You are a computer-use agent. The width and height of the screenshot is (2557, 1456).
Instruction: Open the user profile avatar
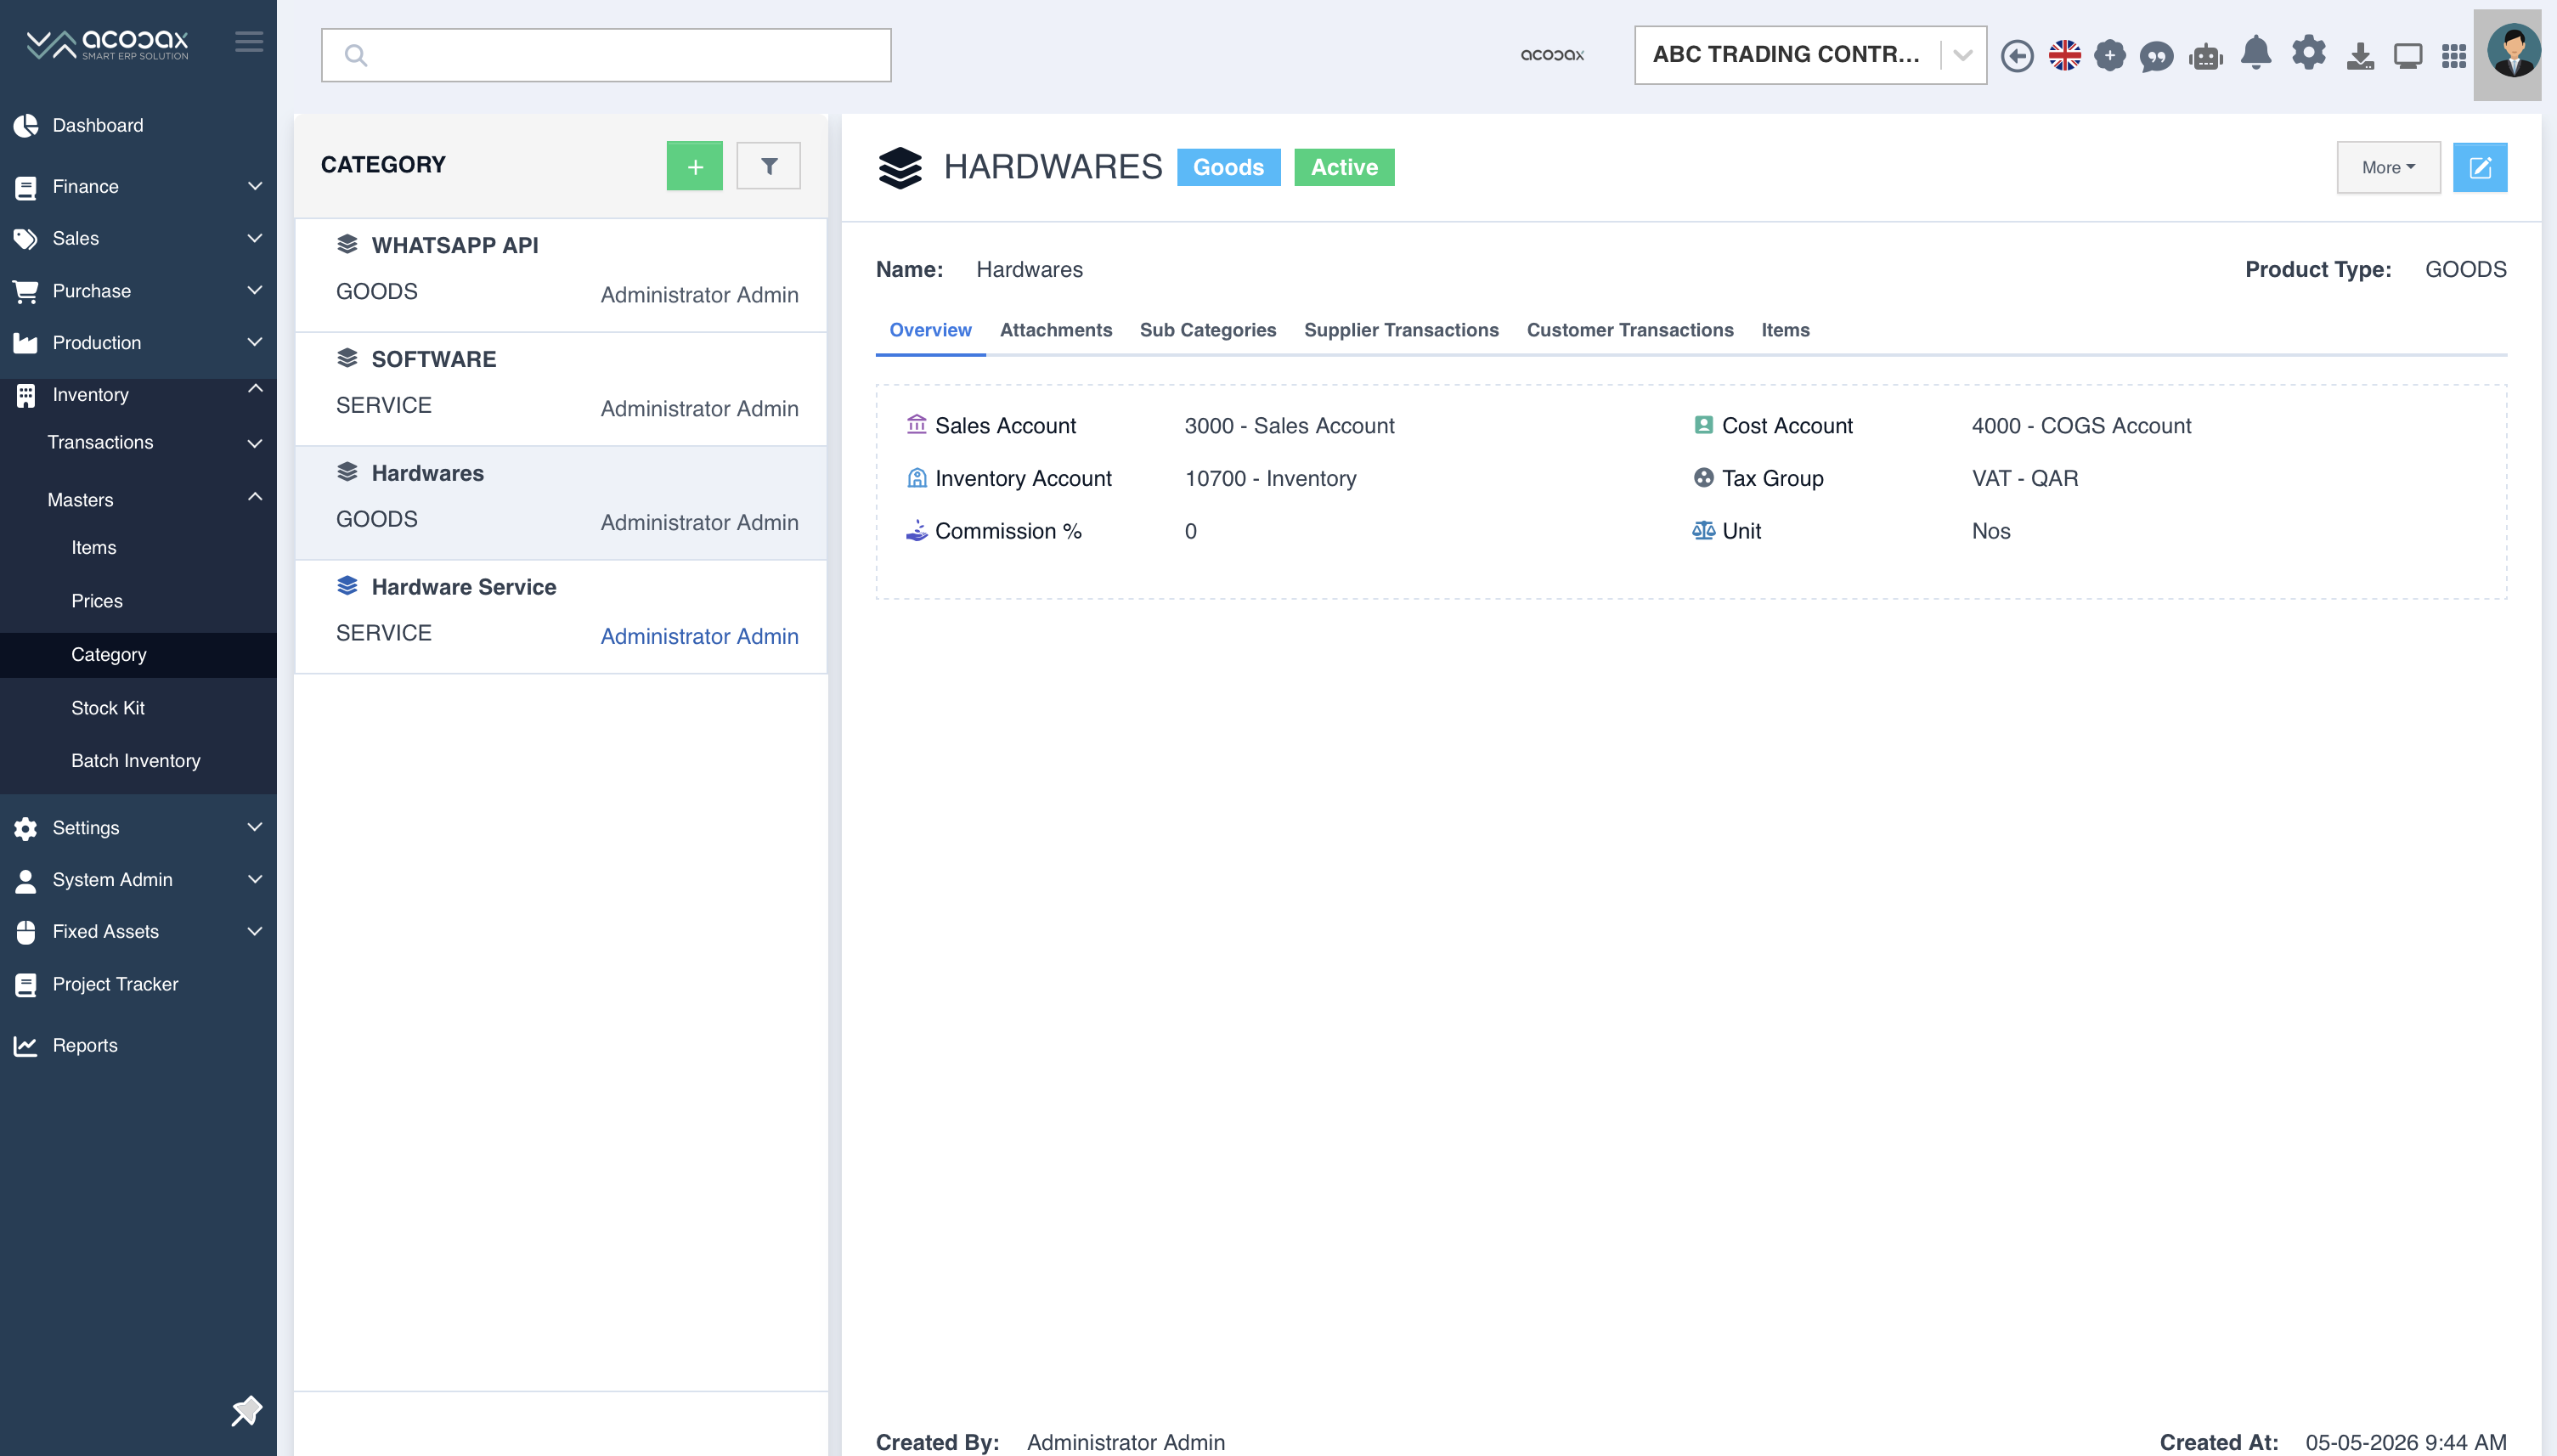[2512, 53]
